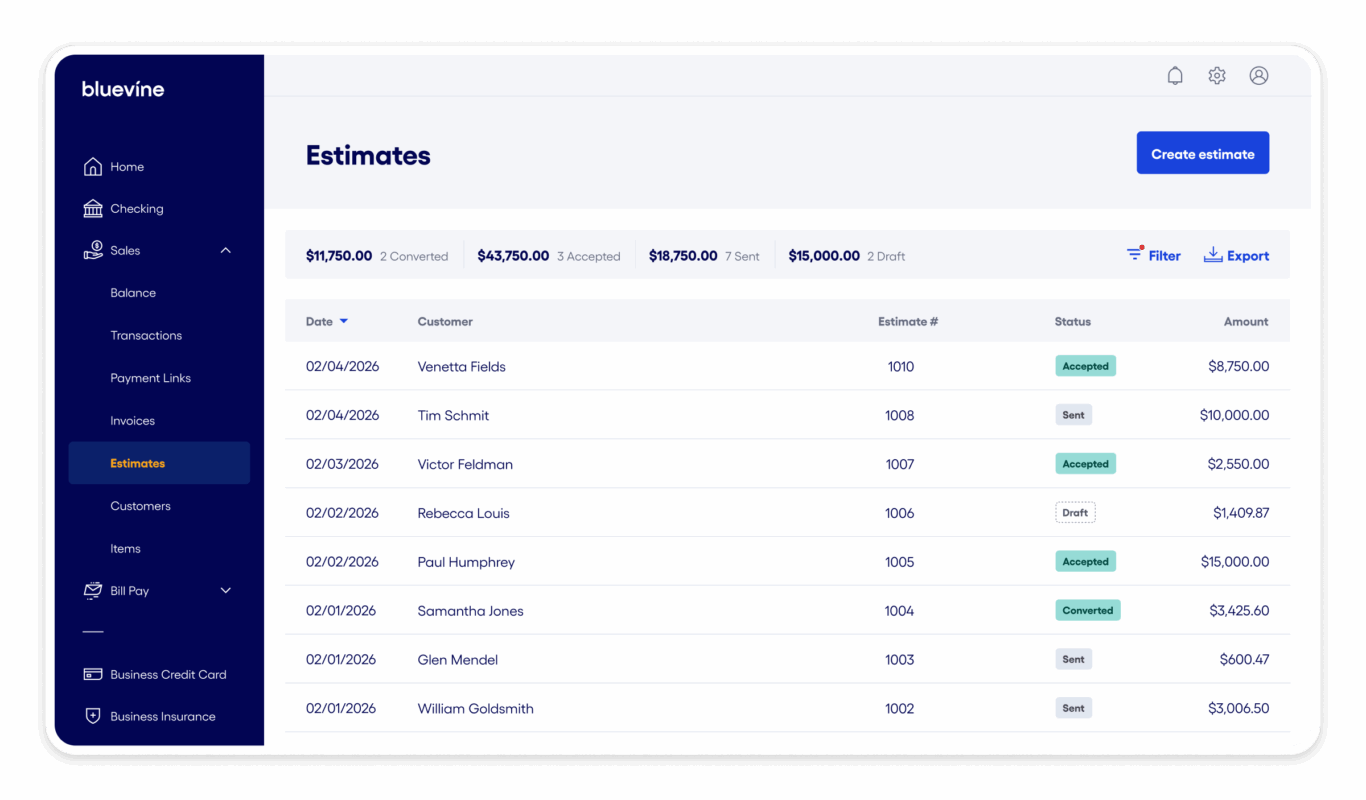Screen dimensions: 1366x800
Task: Click the Export download icon
Action: point(1213,255)
